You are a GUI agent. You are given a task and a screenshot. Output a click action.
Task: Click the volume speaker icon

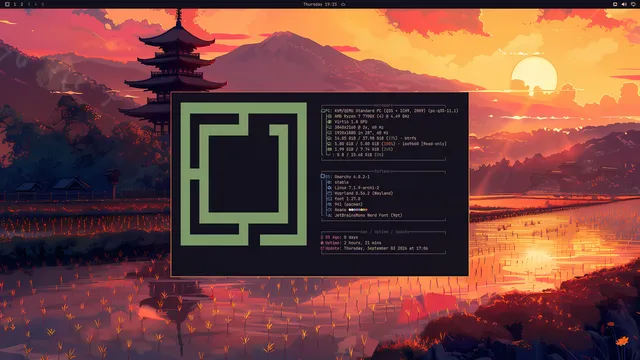click(x=624, y=4)
